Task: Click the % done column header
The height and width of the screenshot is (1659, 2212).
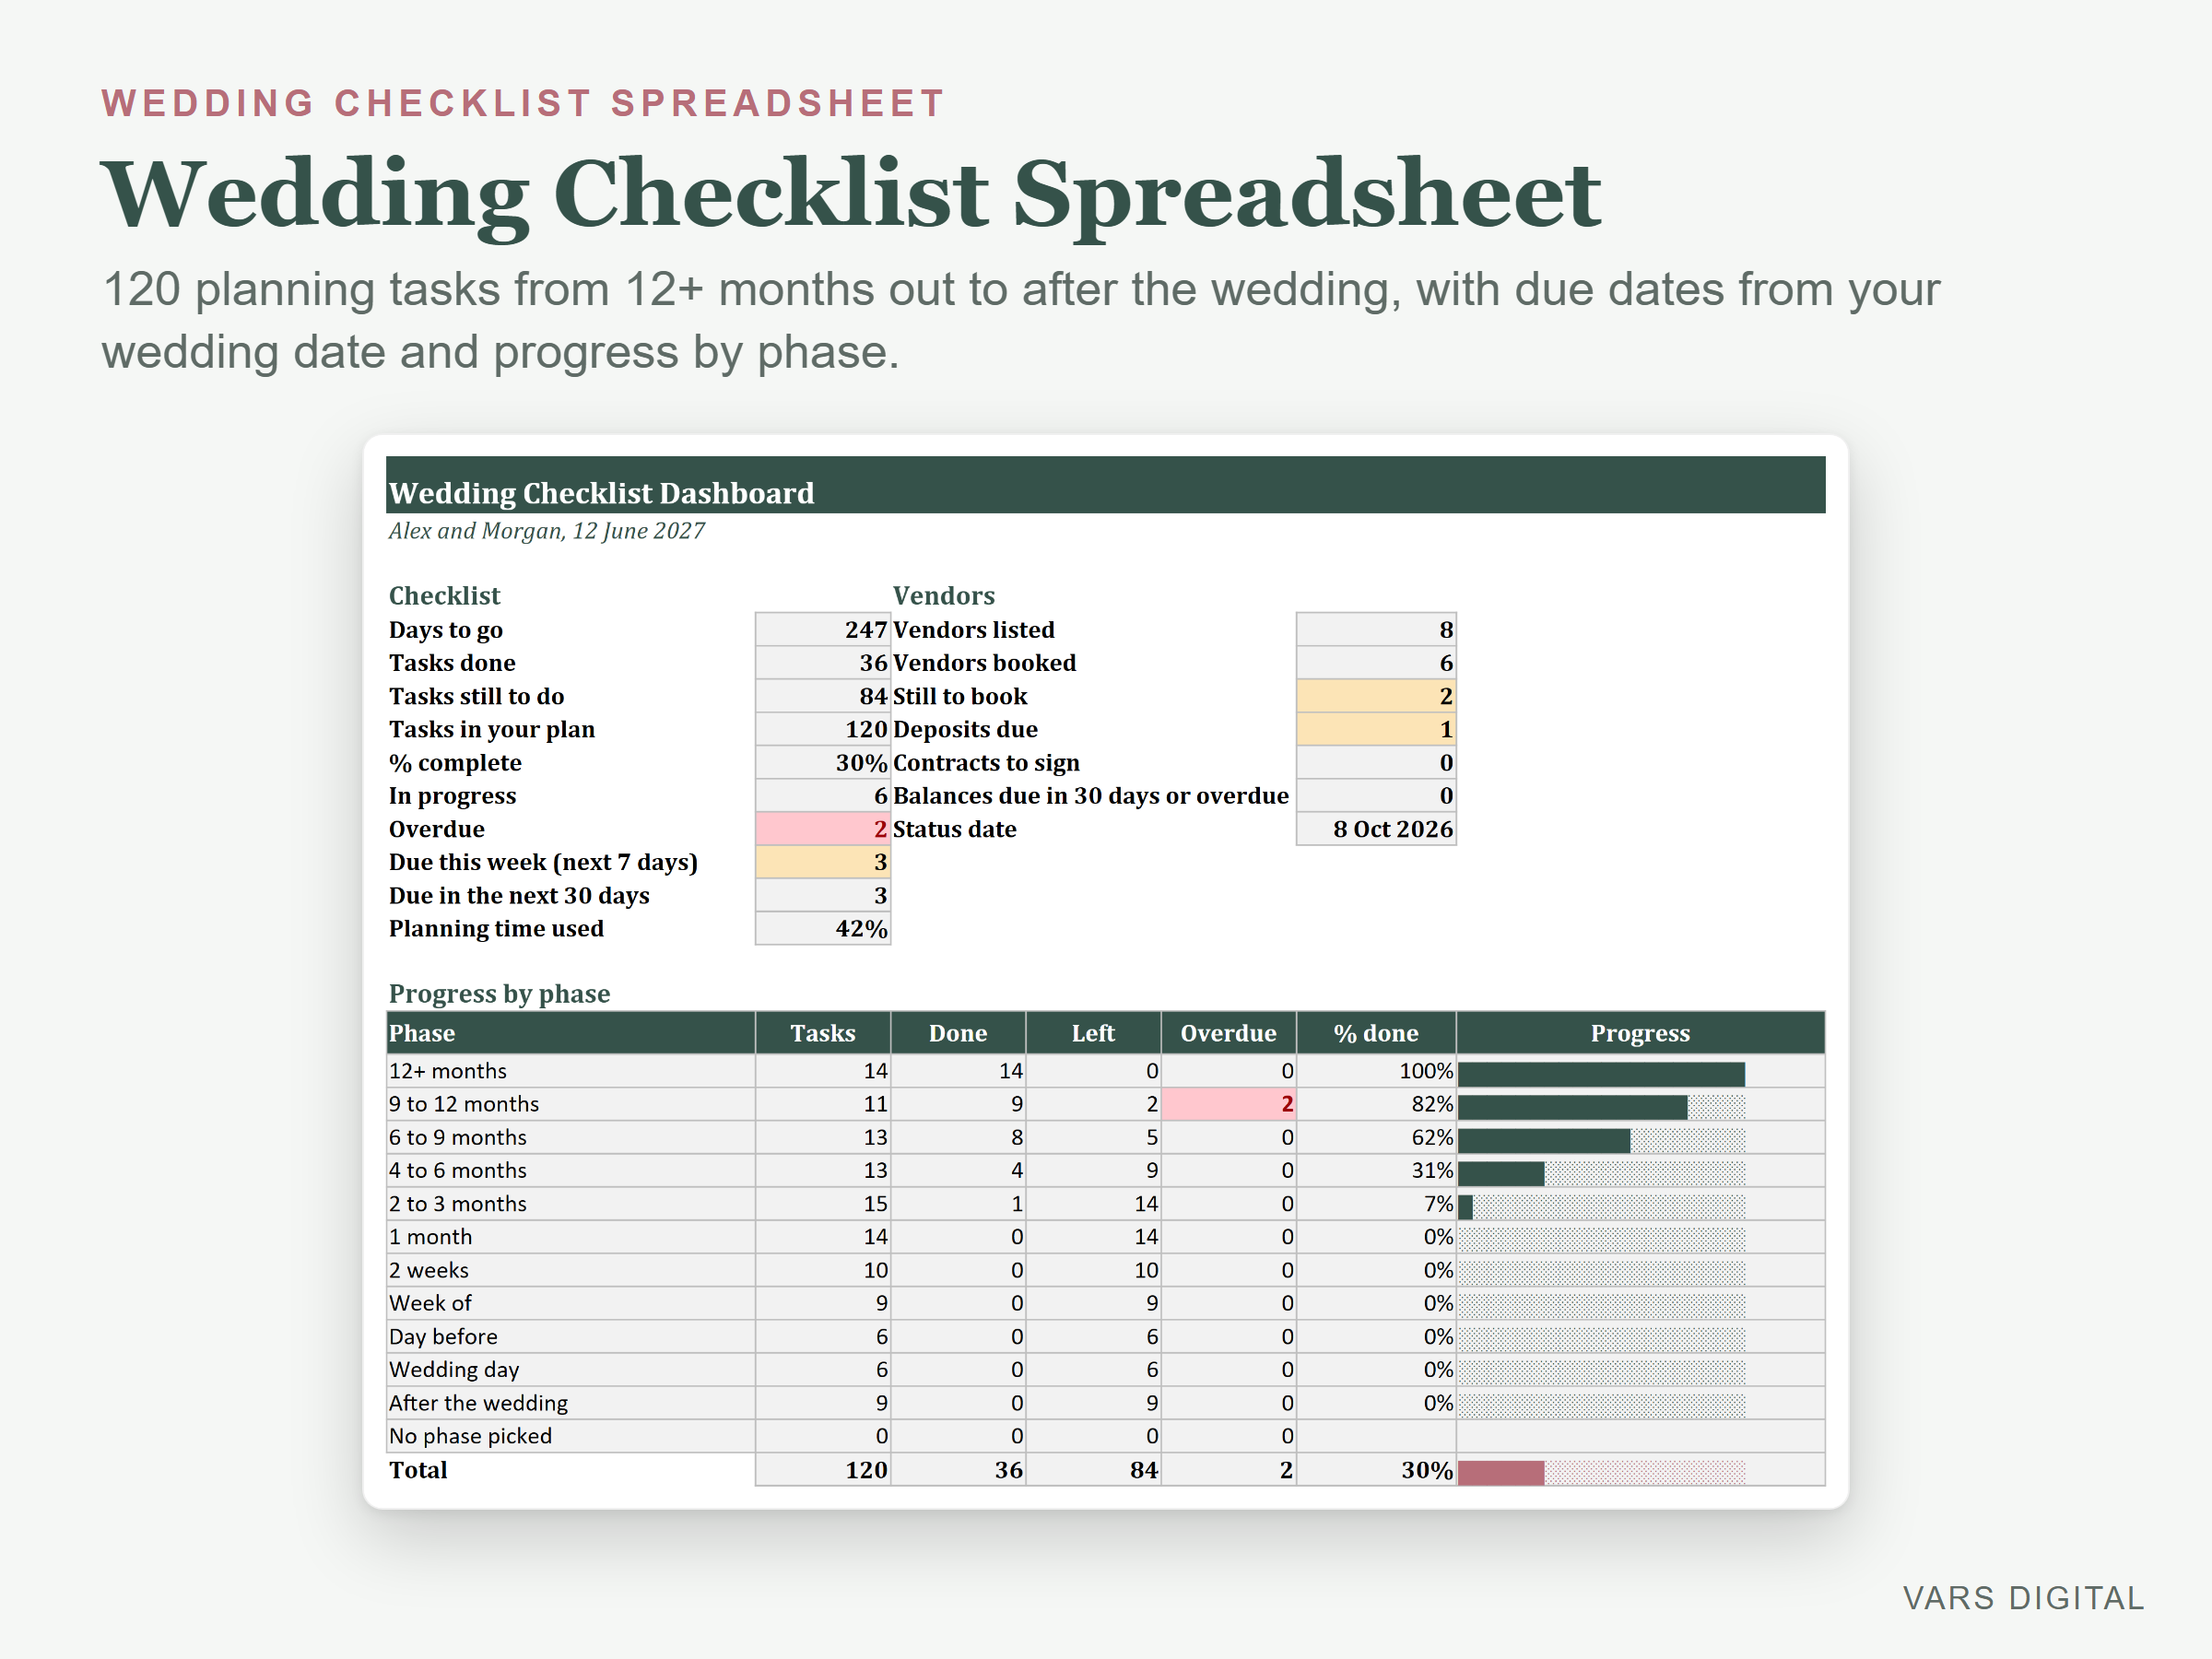Action: pos(1376,1033)
